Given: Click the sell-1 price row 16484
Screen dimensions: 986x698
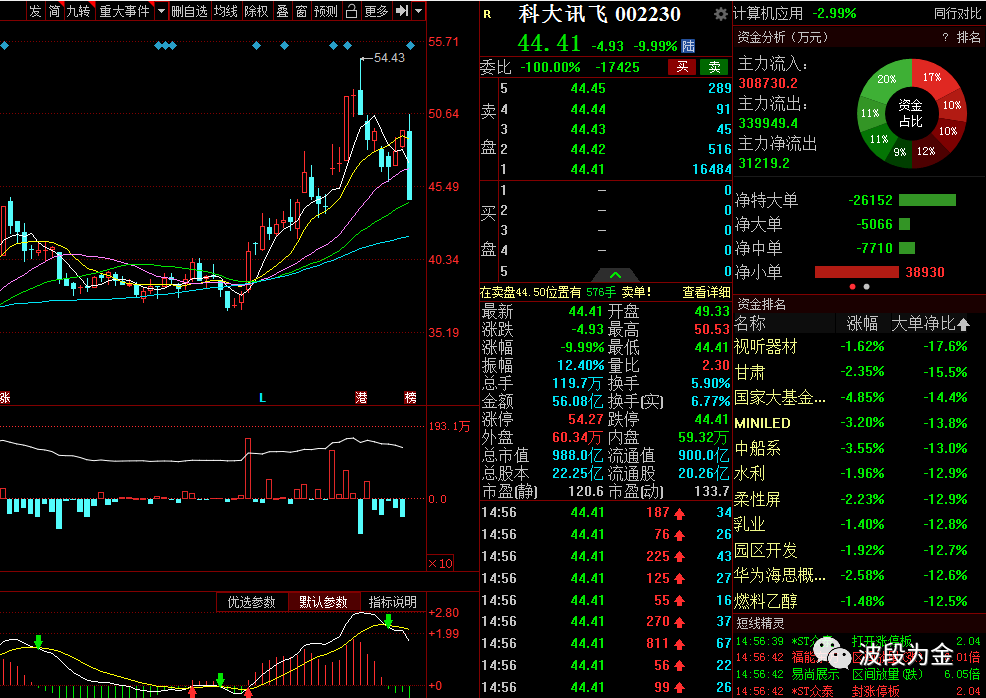Looking at the screenshot, I should pos(616,169).
